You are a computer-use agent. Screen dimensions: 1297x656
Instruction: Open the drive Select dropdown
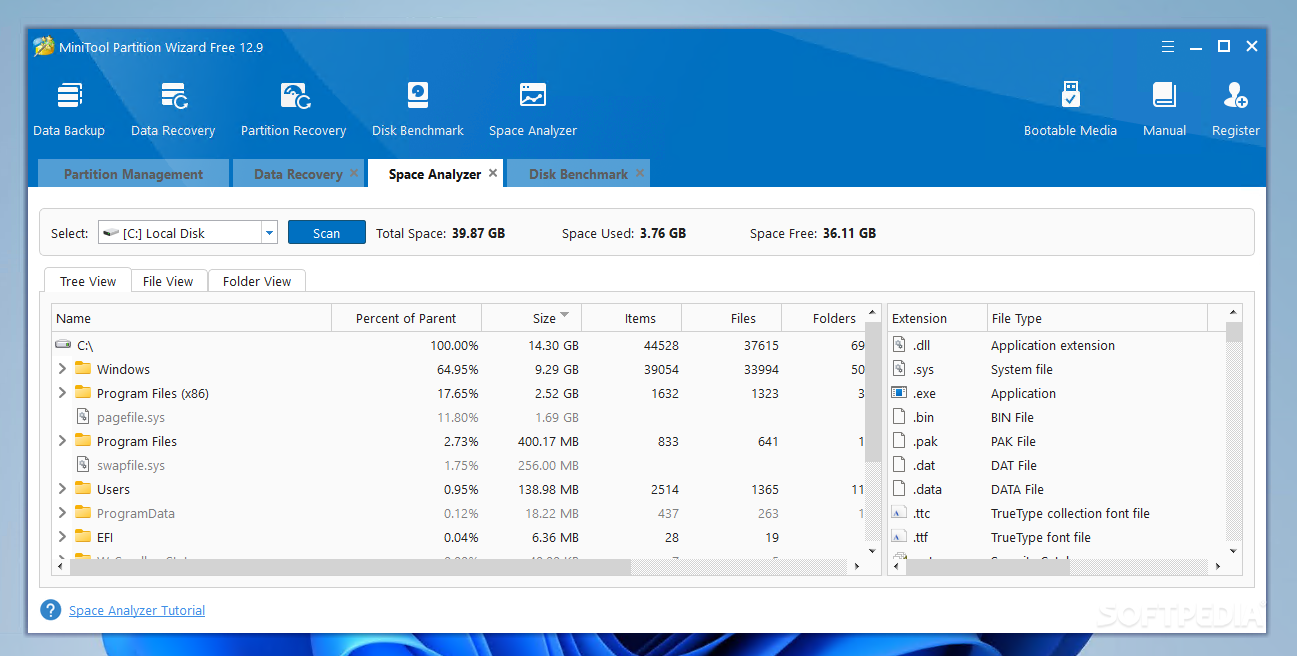click(x=269, y=233)
